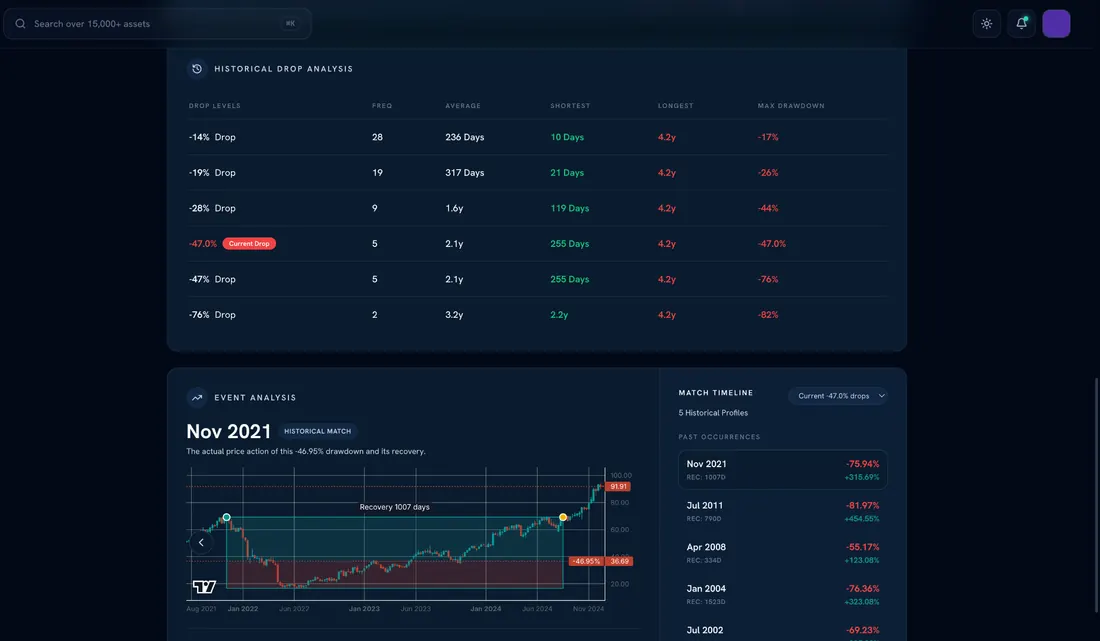The height and width of the screenshot is (641, 1100).
Task: Open notifications bell
Action: [1021, 24]
